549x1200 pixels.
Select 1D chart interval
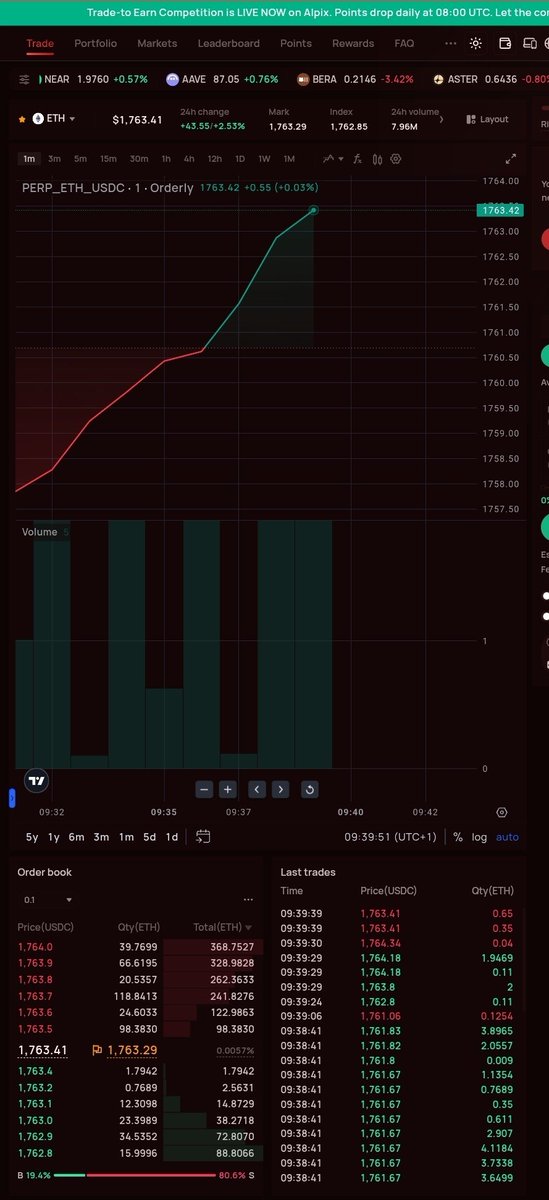click(240, 159)
